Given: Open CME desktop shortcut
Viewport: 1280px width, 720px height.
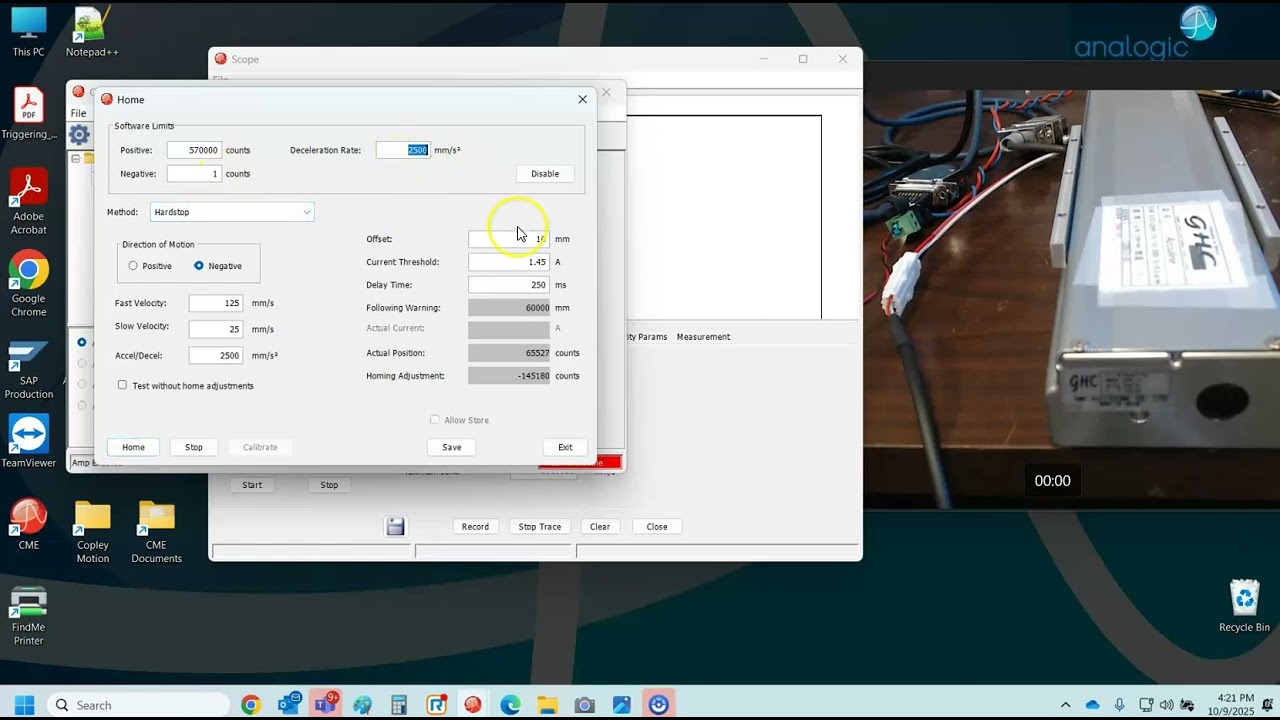Looking at the screenshot, I should pos(28,525).
